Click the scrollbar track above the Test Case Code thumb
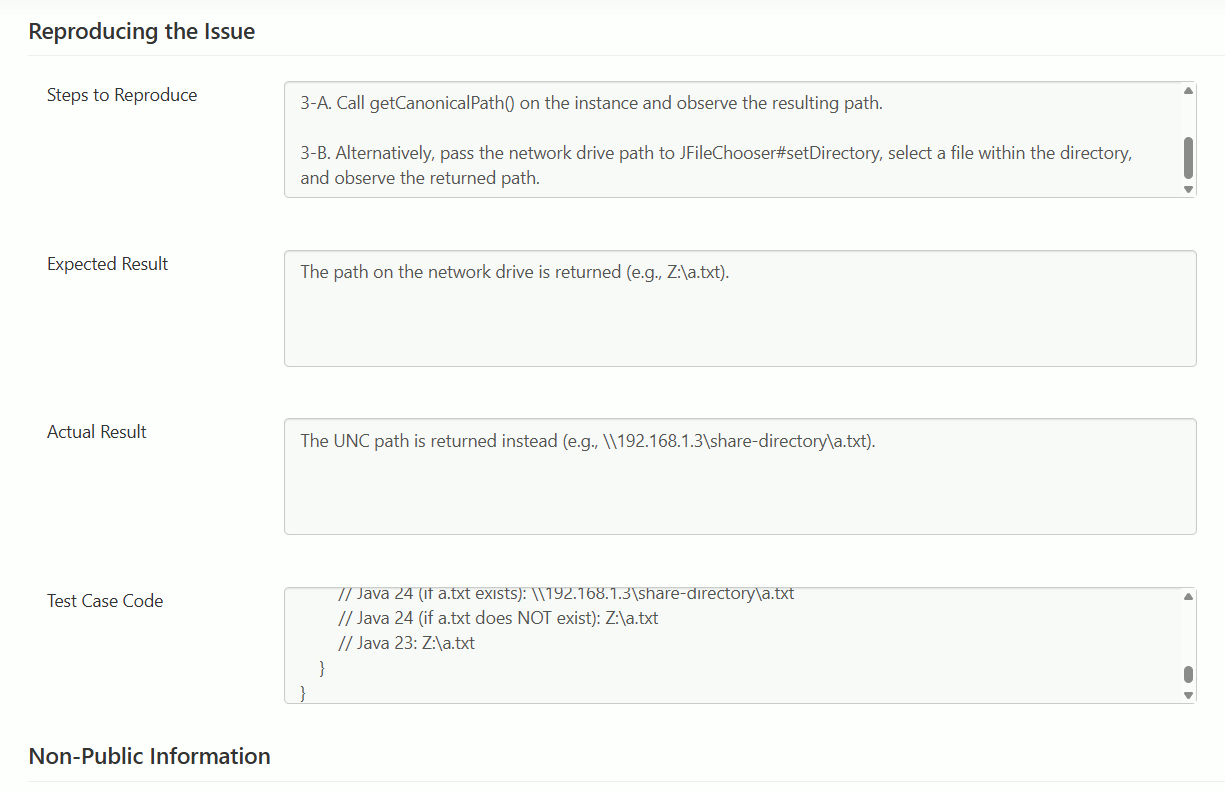 pos(1188,630)
